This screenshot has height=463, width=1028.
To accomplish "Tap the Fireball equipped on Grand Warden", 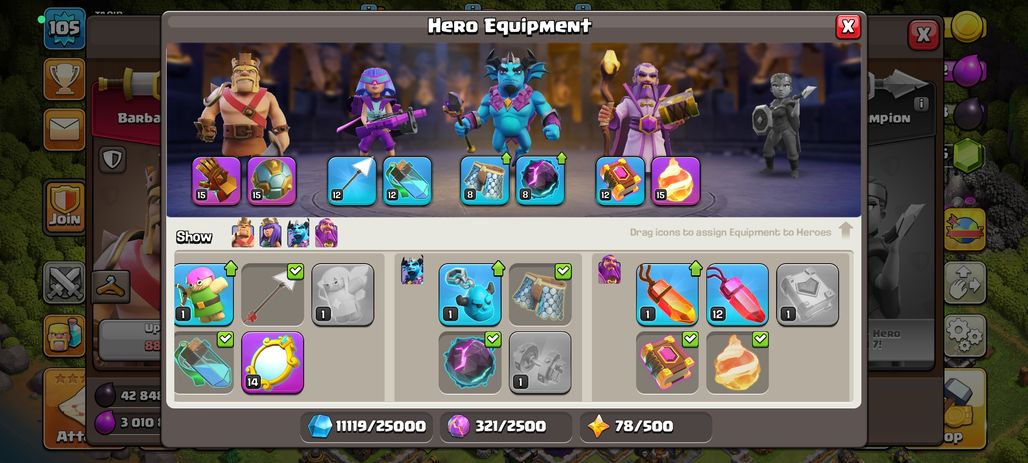I will (675, 181).
